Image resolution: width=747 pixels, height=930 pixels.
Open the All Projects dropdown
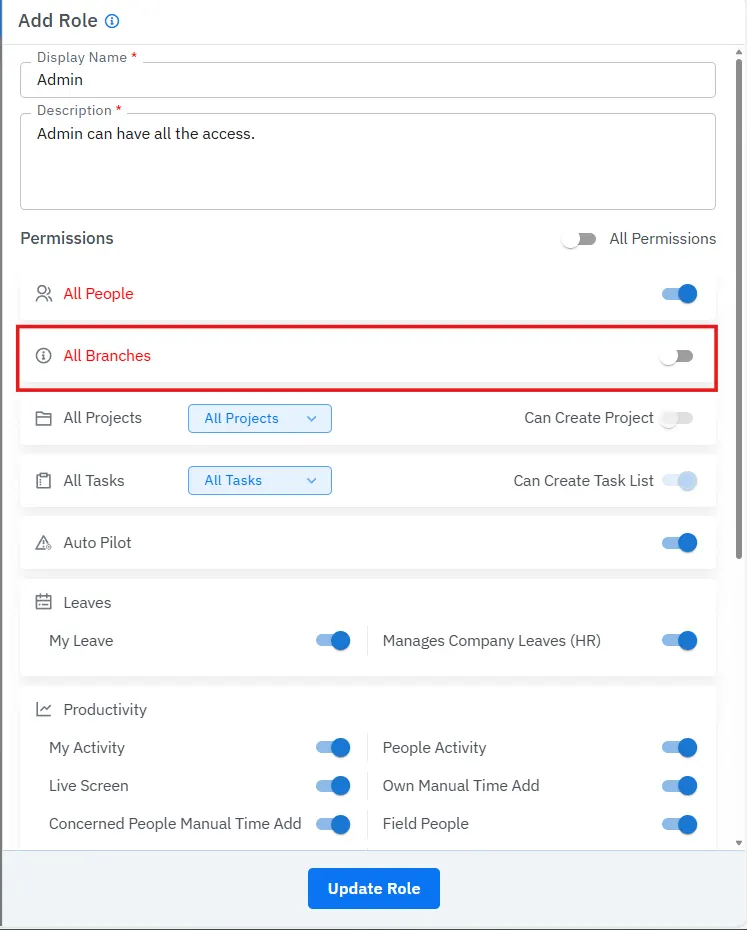coord(259,418)
